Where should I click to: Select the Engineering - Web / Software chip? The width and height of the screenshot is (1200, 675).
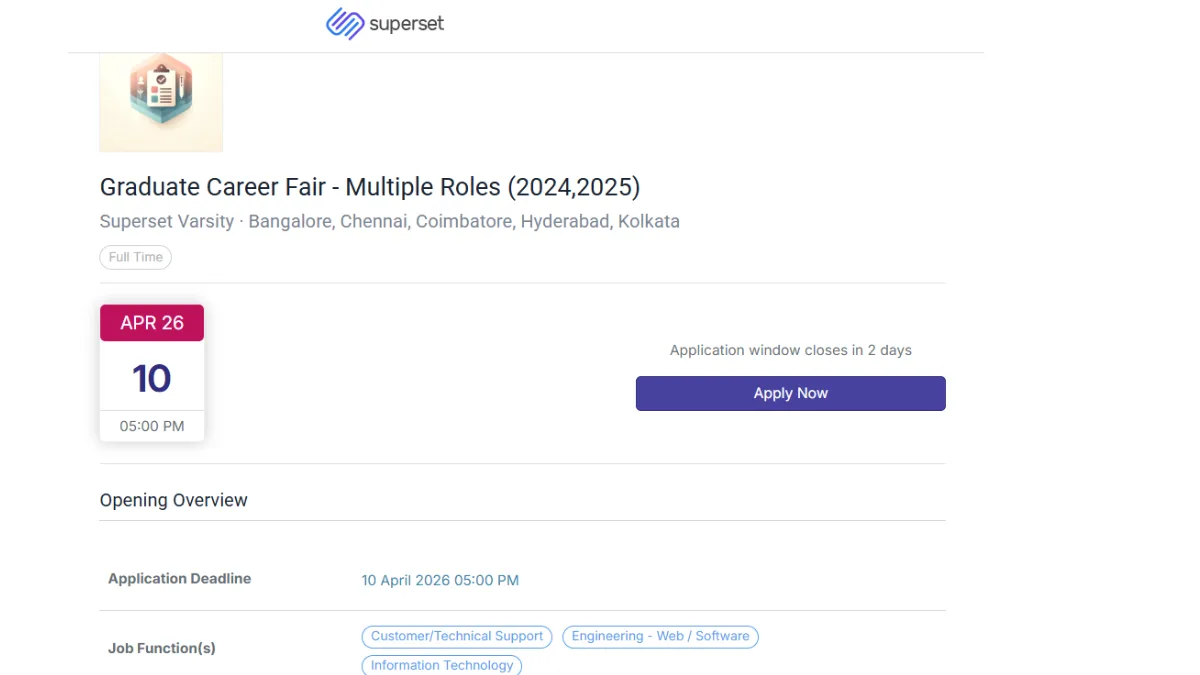660,637
